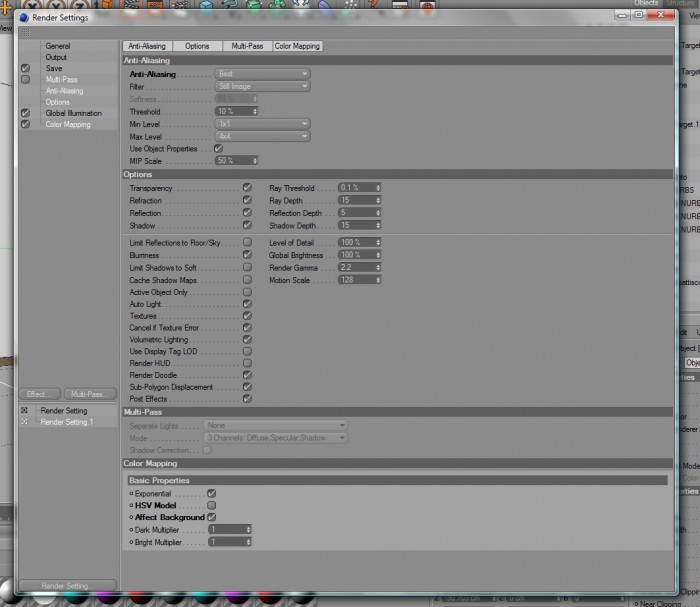Enable Active Object Only
The width and height of the screenshot is (700, 607).
(247, 292)
